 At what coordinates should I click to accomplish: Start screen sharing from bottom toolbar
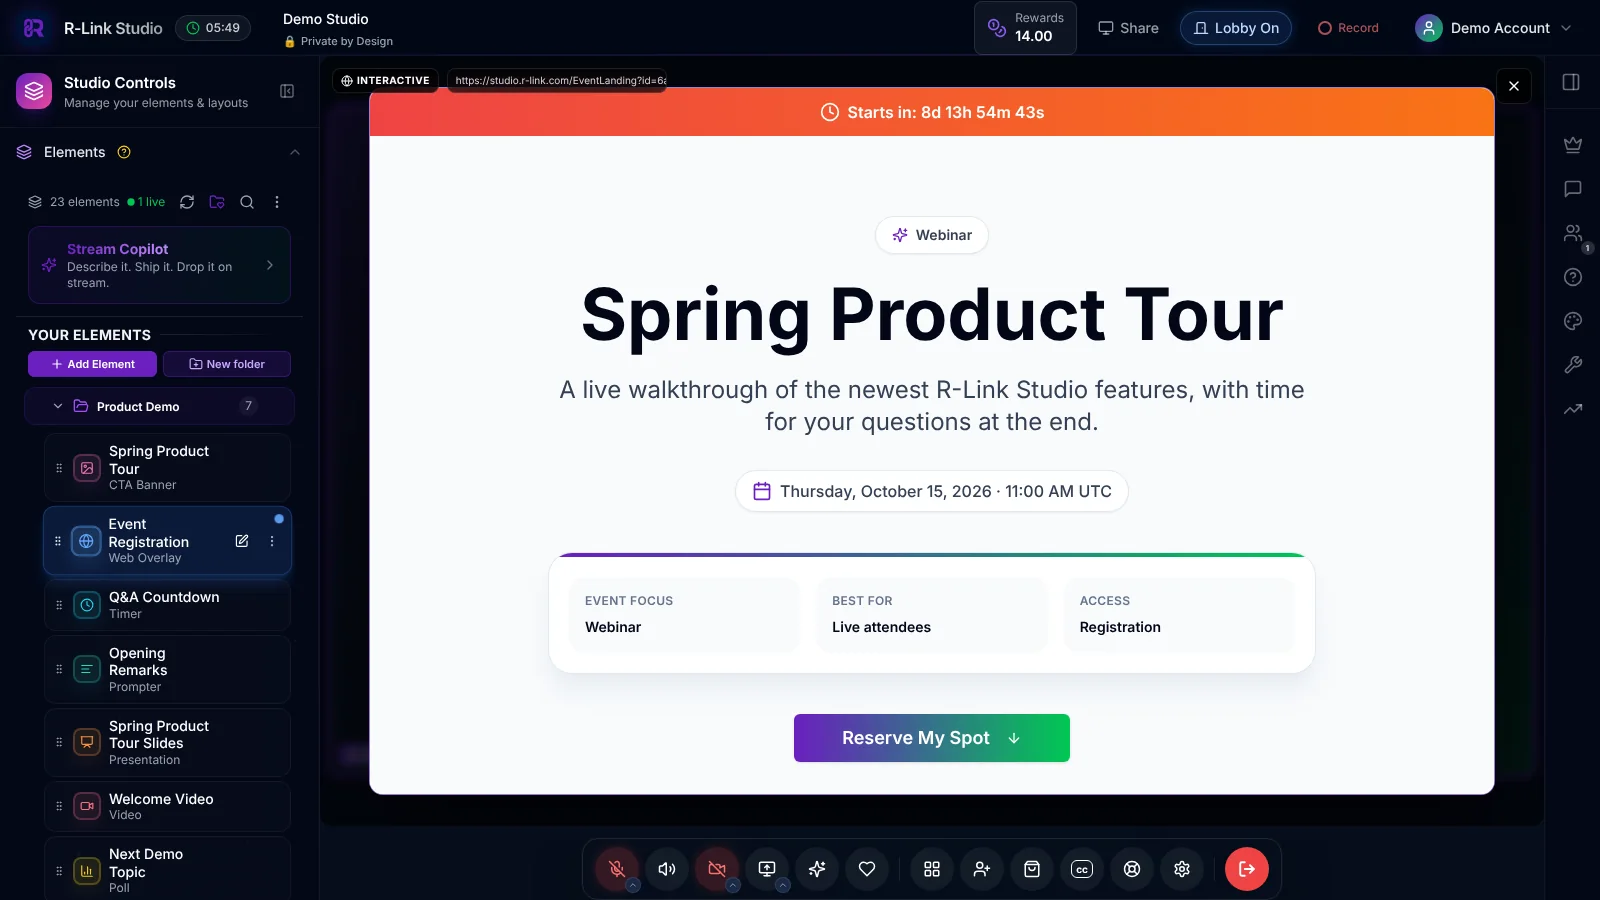[767, 869]
